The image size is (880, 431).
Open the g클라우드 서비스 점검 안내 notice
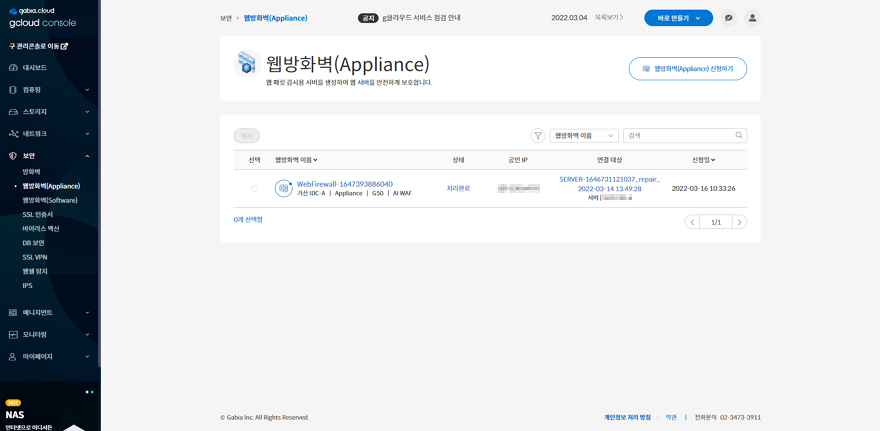(x=421, y=18)
